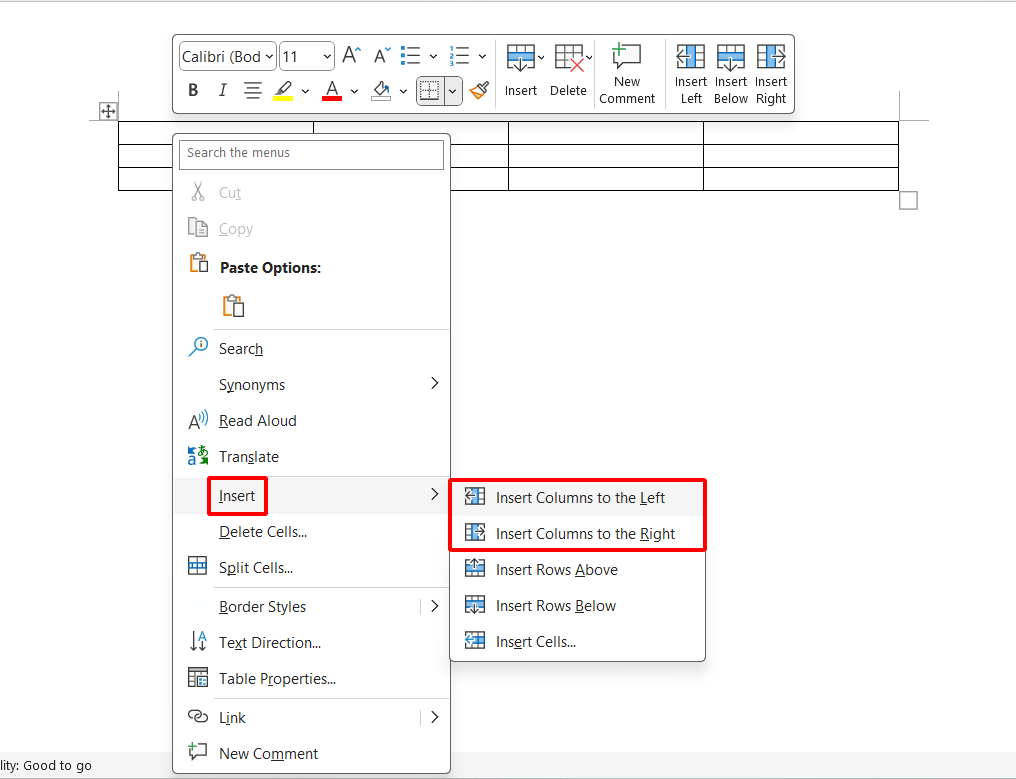Click the Search the menus field
The width and height of the screenshot is (1016, 779).
click(x=311, y=153)
